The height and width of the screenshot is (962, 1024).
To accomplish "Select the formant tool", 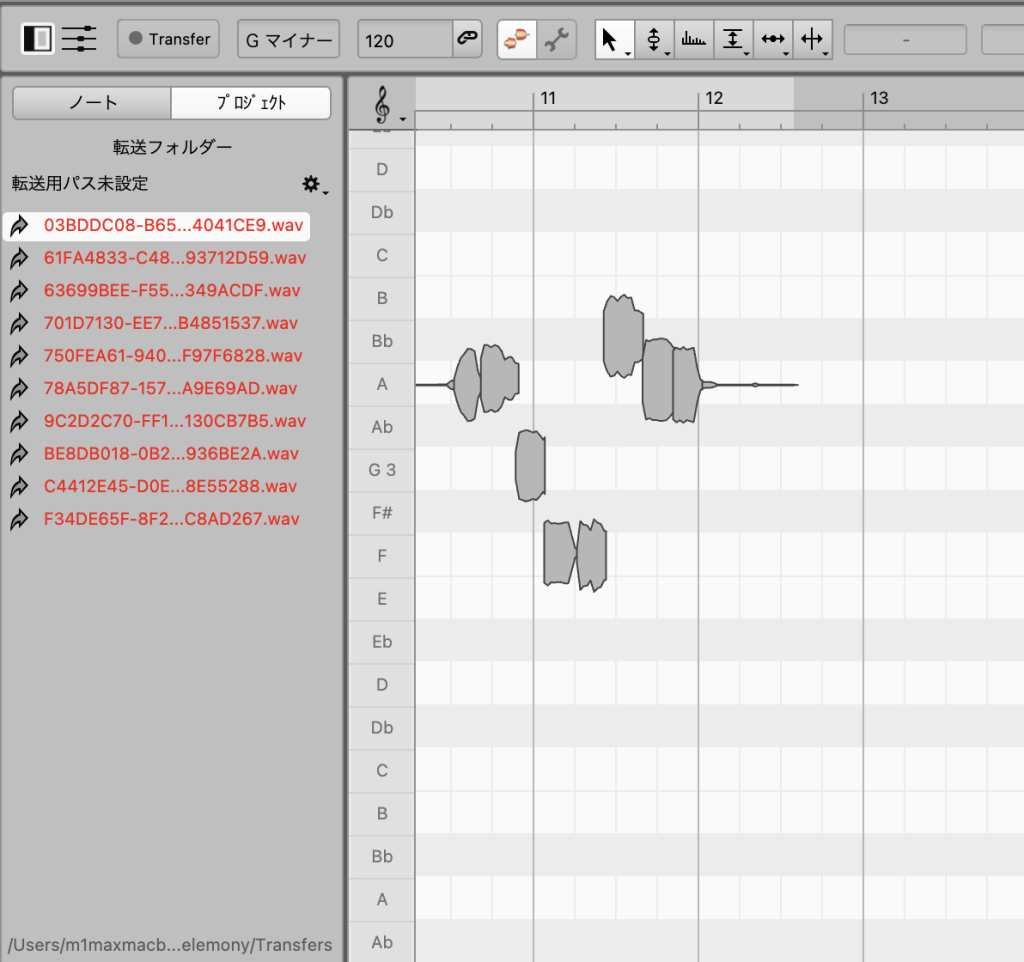I will coord(692,39).
